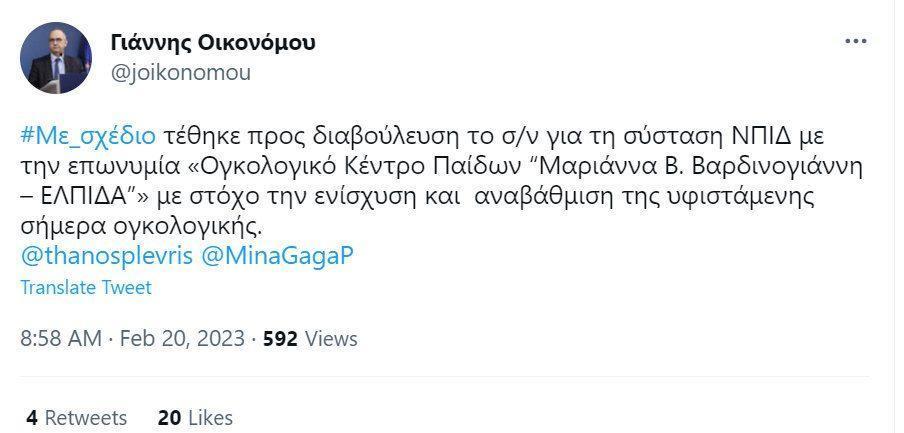Click the likes count number 20
904x433 pixels.
[x=168, y=417]
